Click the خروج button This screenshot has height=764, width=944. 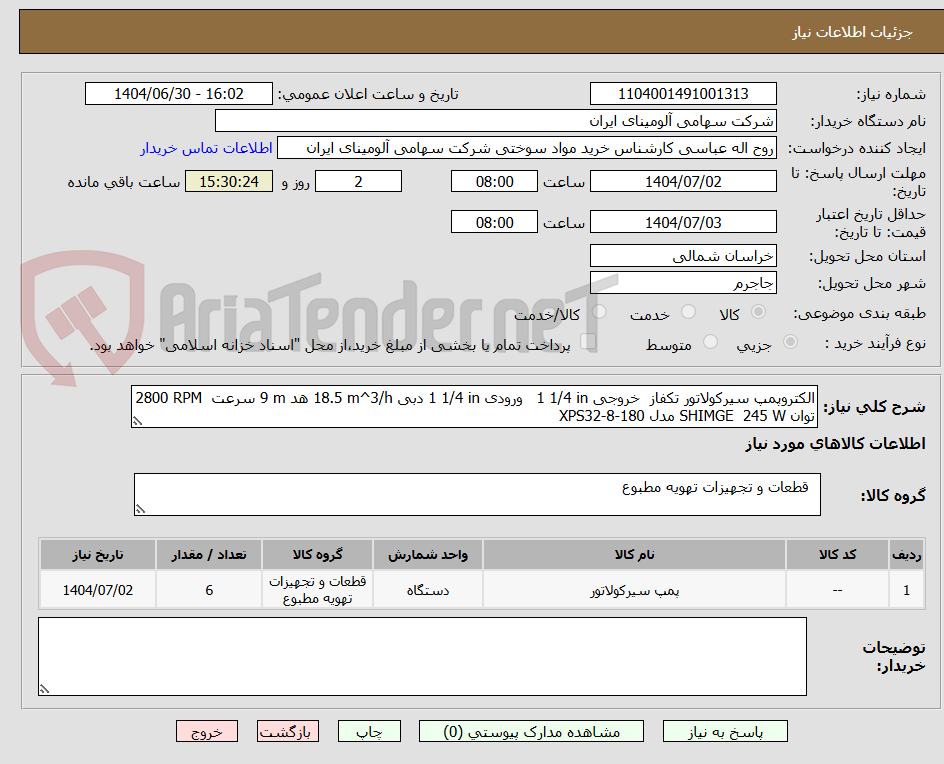click(x=207, y=731)
